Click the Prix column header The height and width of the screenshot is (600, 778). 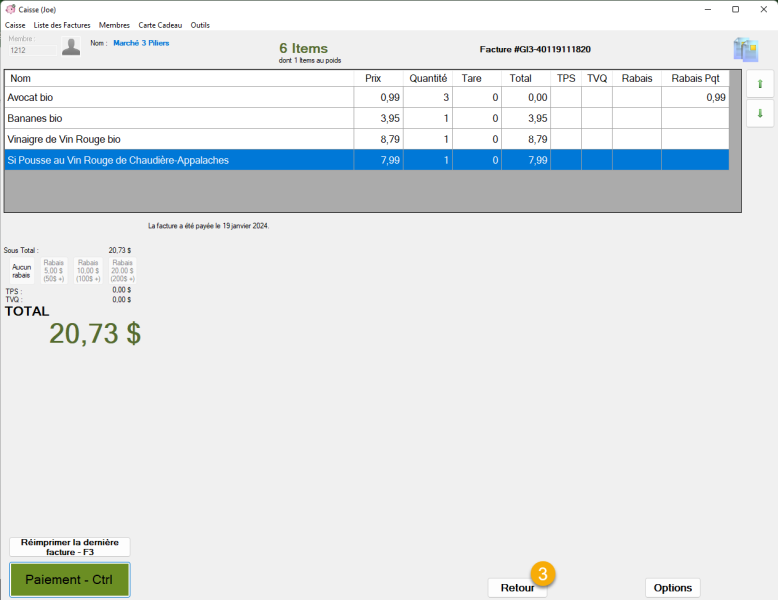(378, 78)
